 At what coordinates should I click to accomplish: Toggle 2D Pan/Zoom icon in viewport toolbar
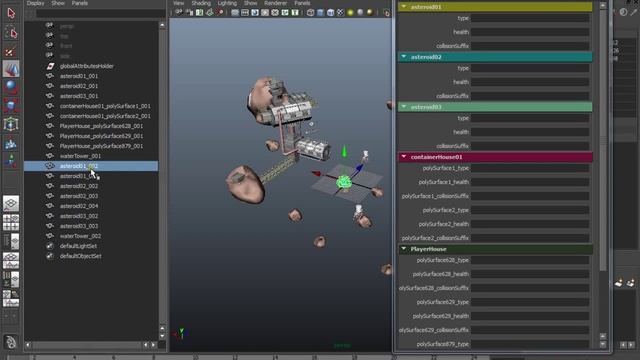pyautogui.click(x=220, y=13)
